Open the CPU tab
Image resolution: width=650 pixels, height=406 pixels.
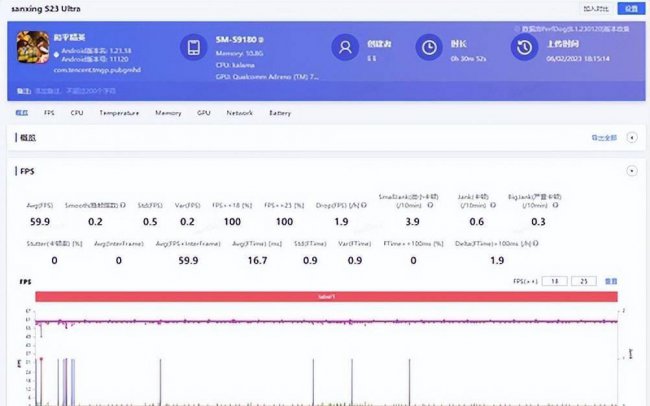pos(77,113)
